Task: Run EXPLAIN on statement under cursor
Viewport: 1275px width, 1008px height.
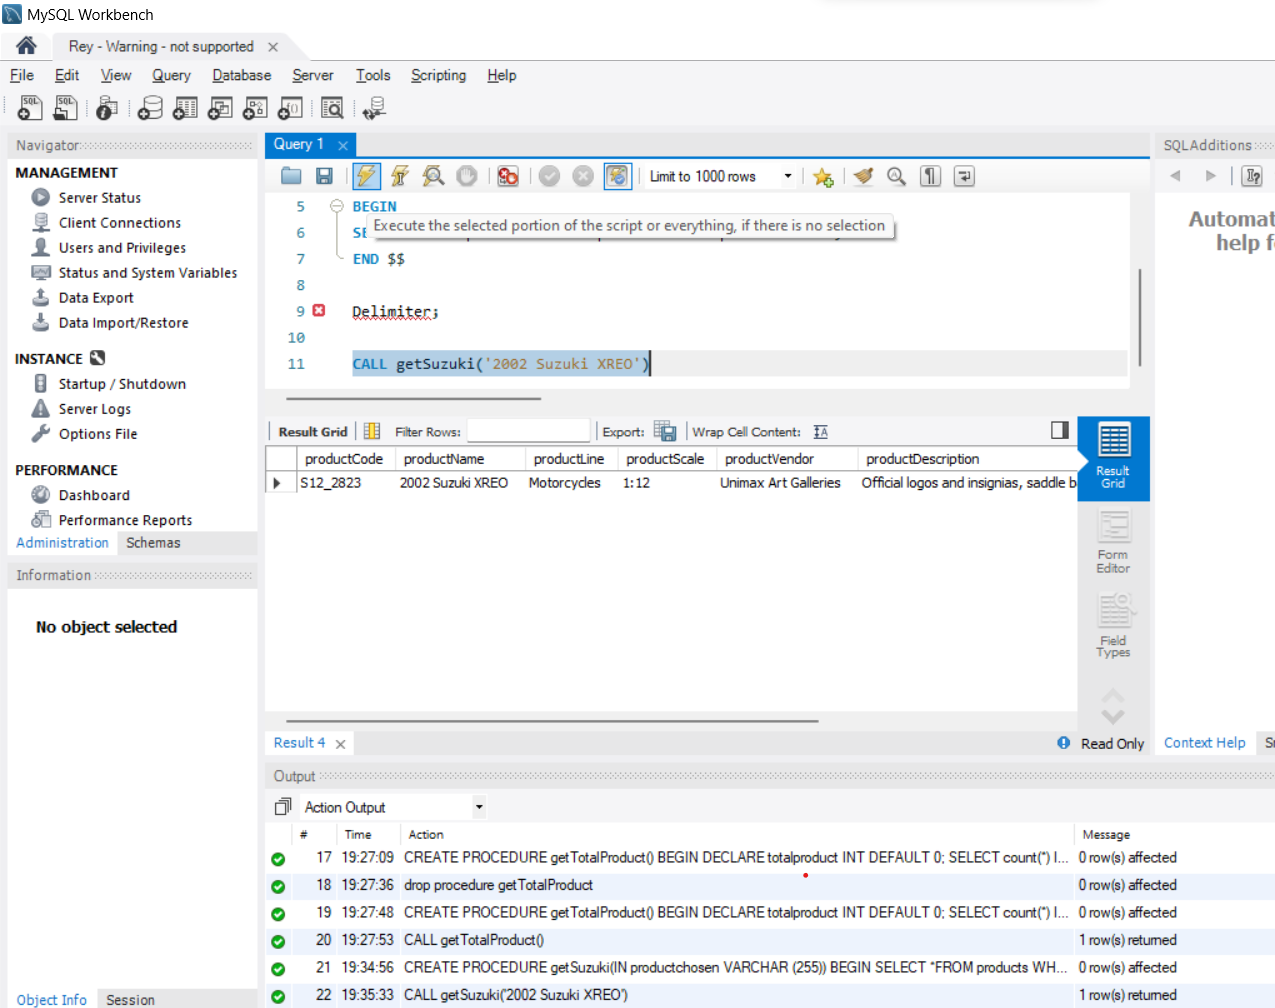Action: (433, 176)
